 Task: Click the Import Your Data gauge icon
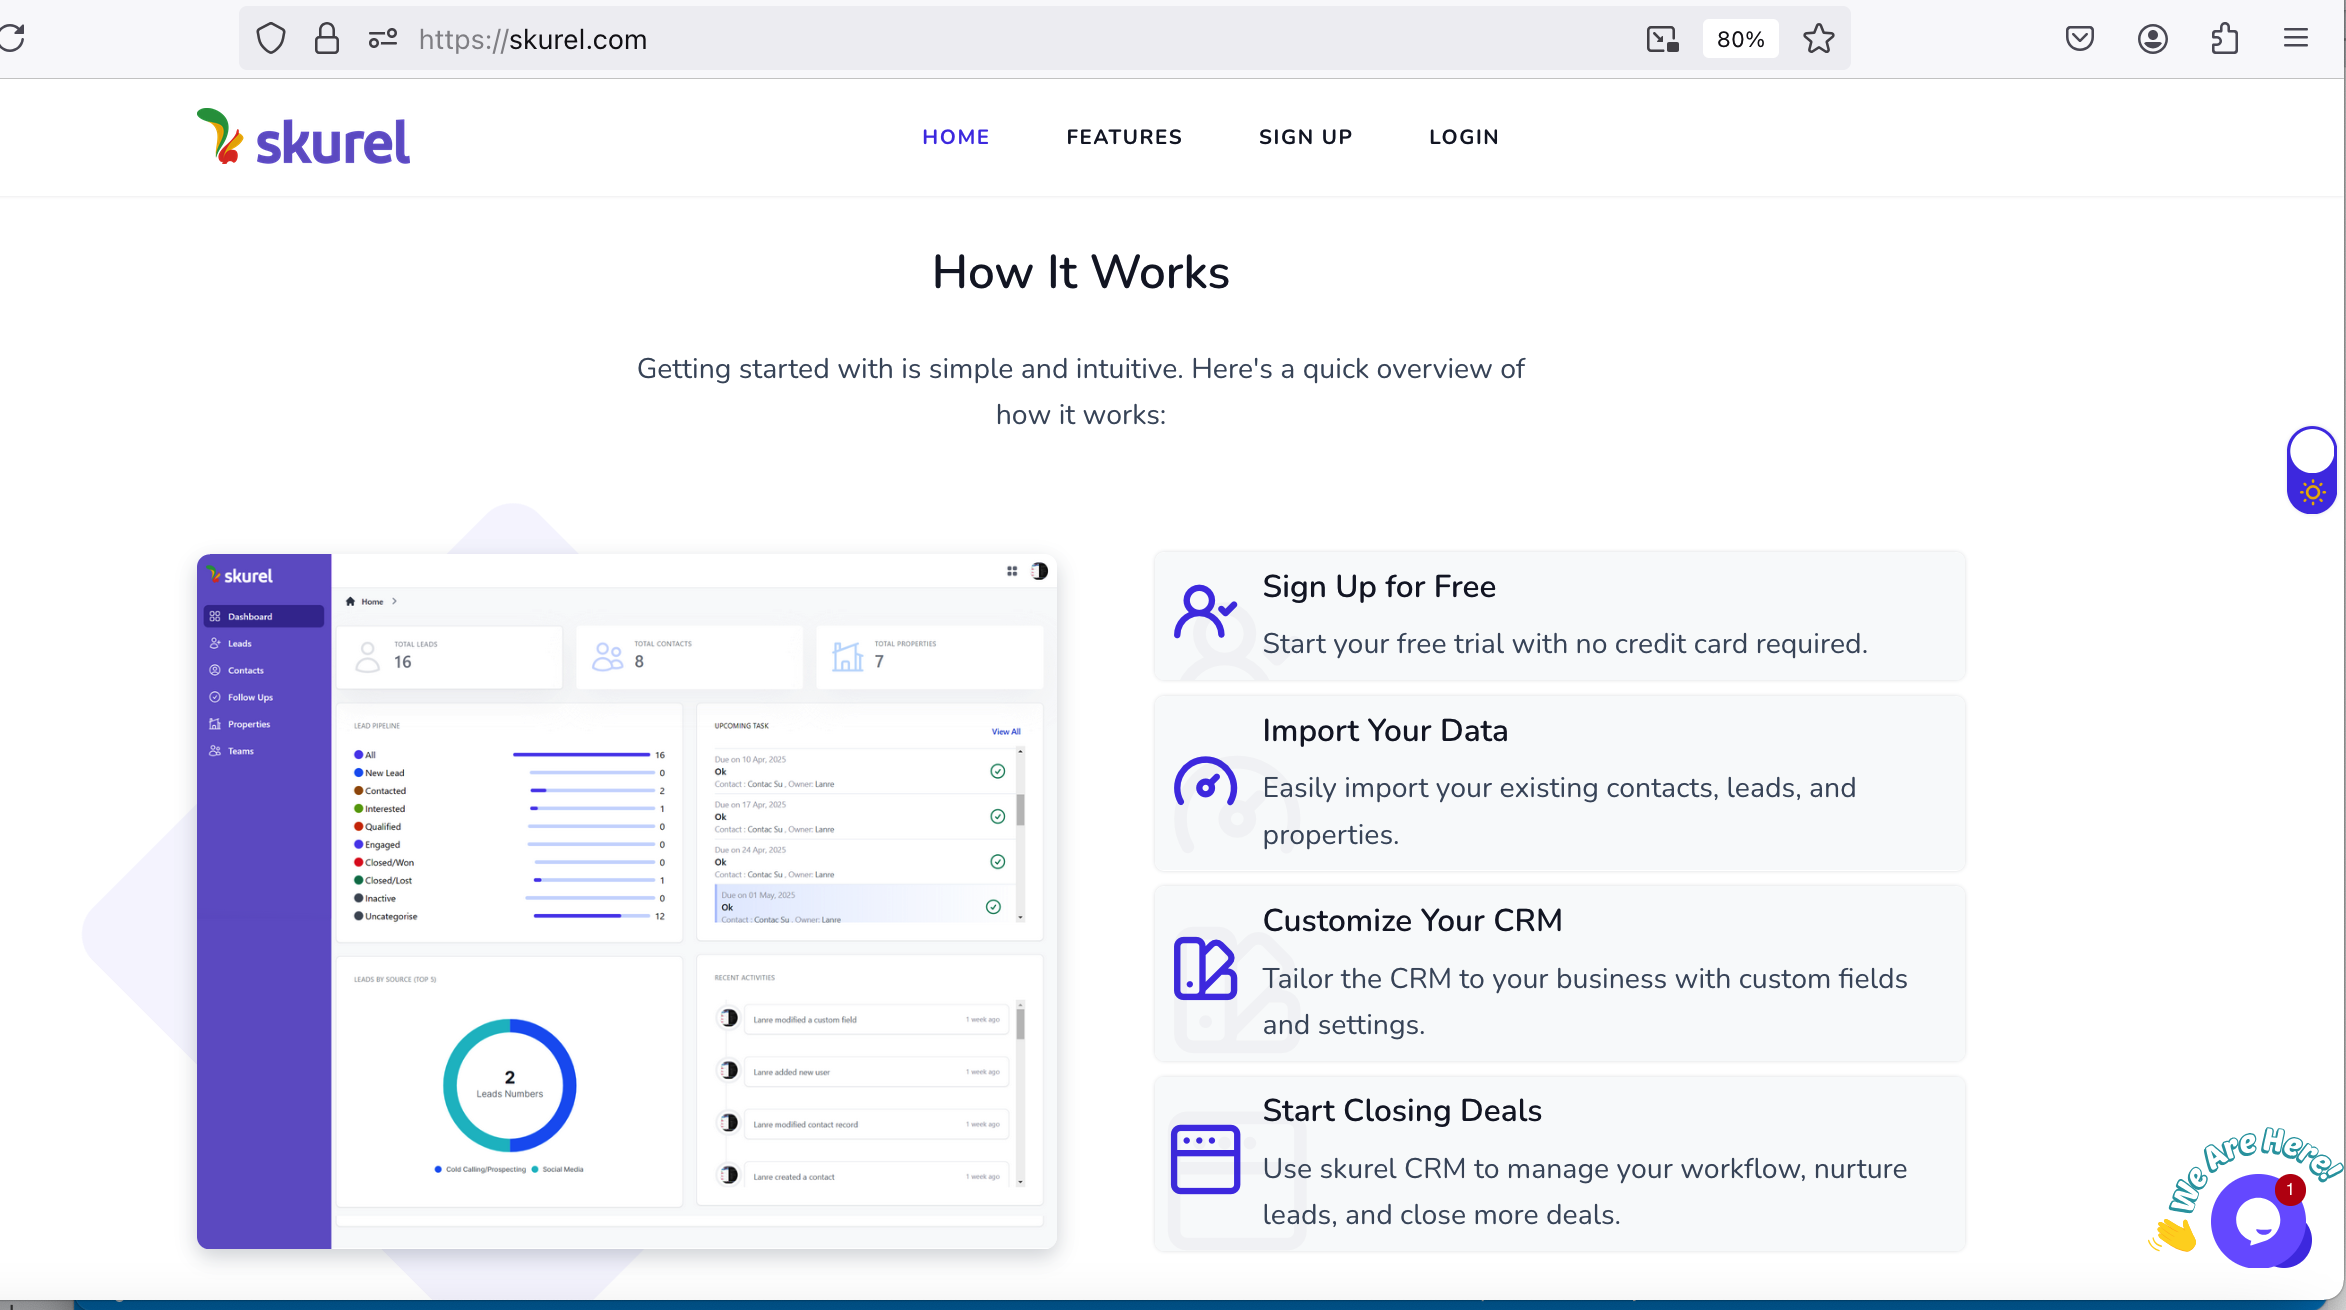coord(1205,783)
